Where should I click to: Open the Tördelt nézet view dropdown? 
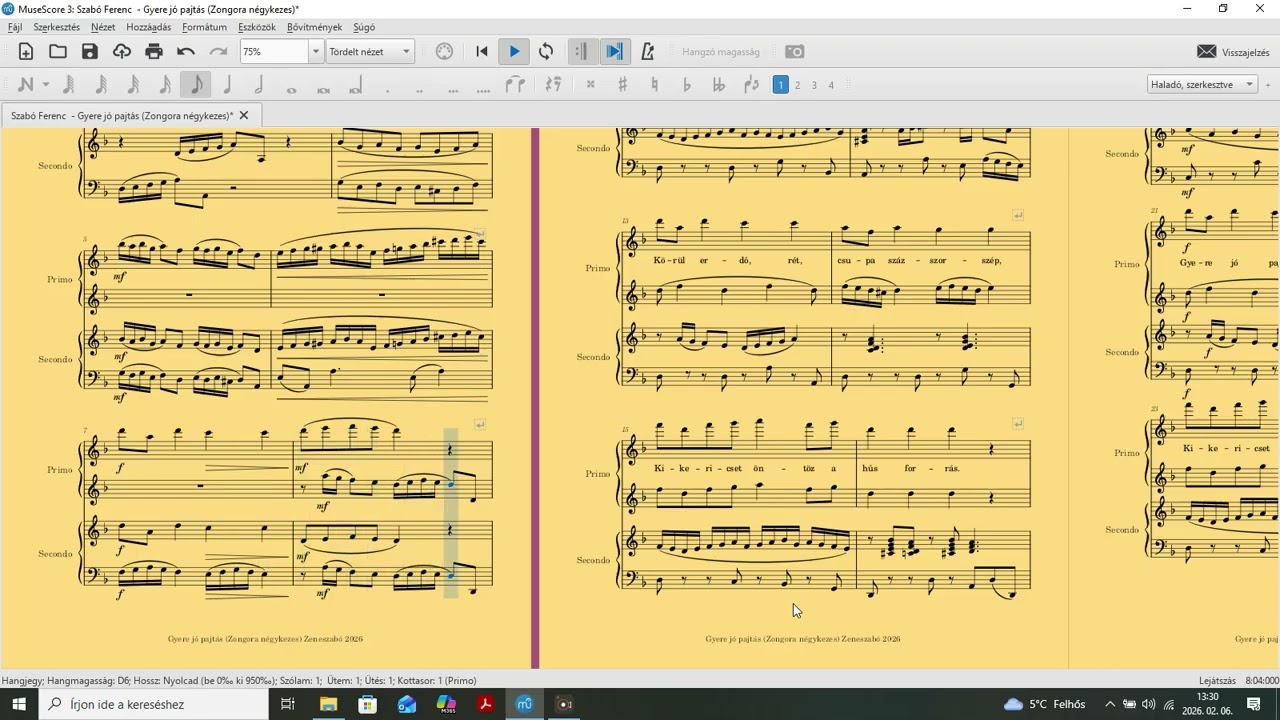tap(370, 52)
